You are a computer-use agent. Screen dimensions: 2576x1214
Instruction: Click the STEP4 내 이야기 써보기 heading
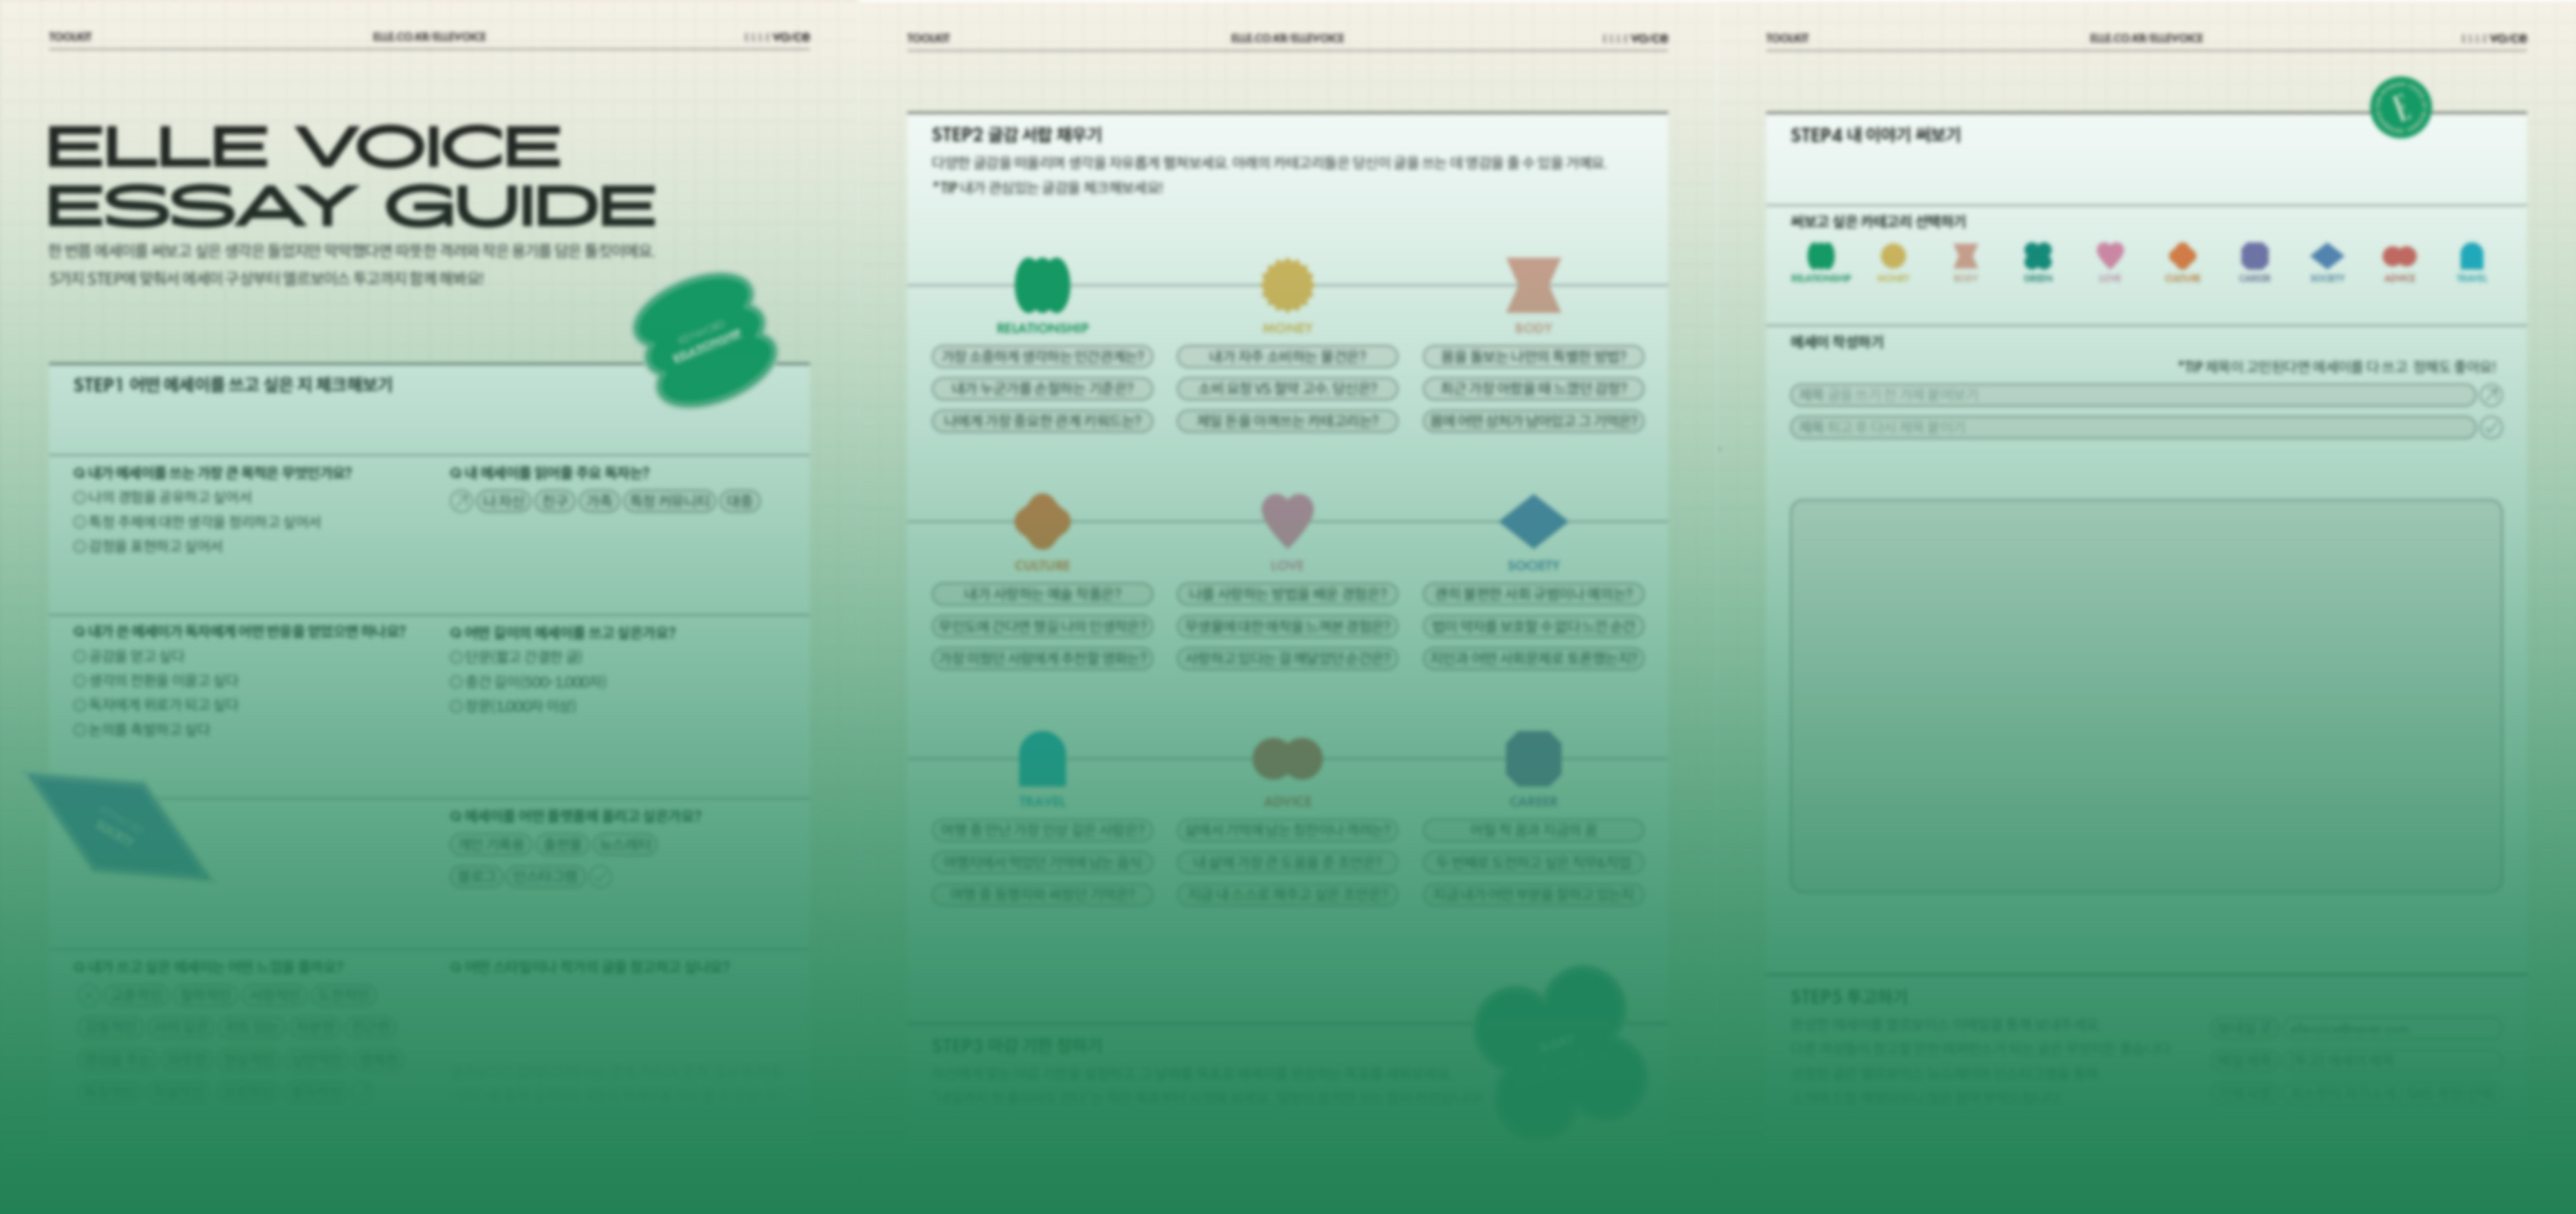[1875, 135]
